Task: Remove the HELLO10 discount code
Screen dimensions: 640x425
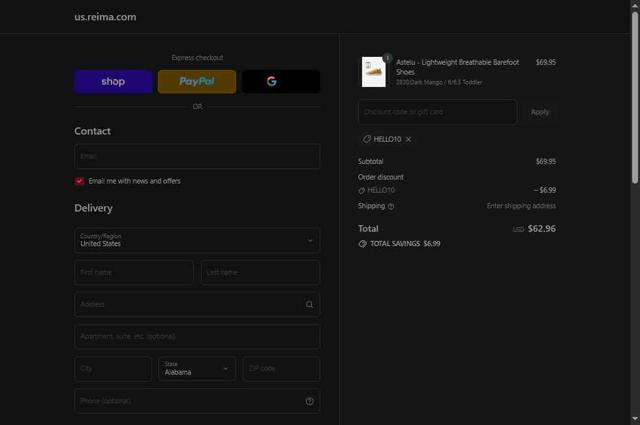Action: pyautogui.click(x=409, y=140)
